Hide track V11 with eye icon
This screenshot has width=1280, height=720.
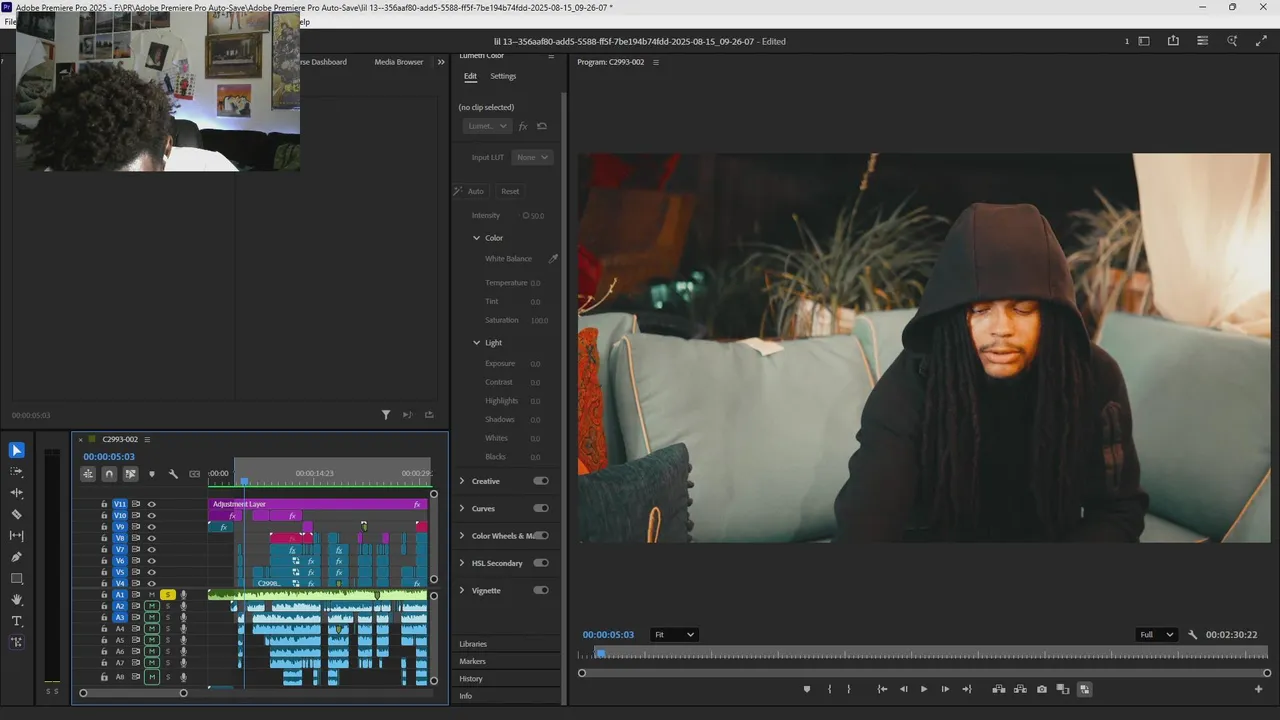[152, 504]
